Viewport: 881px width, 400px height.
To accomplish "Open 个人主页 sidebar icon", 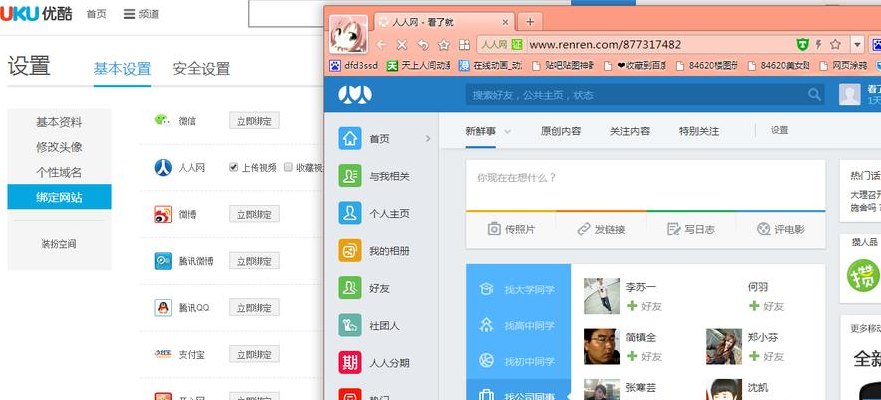I will pyautogui.click(x=349, y=213).
